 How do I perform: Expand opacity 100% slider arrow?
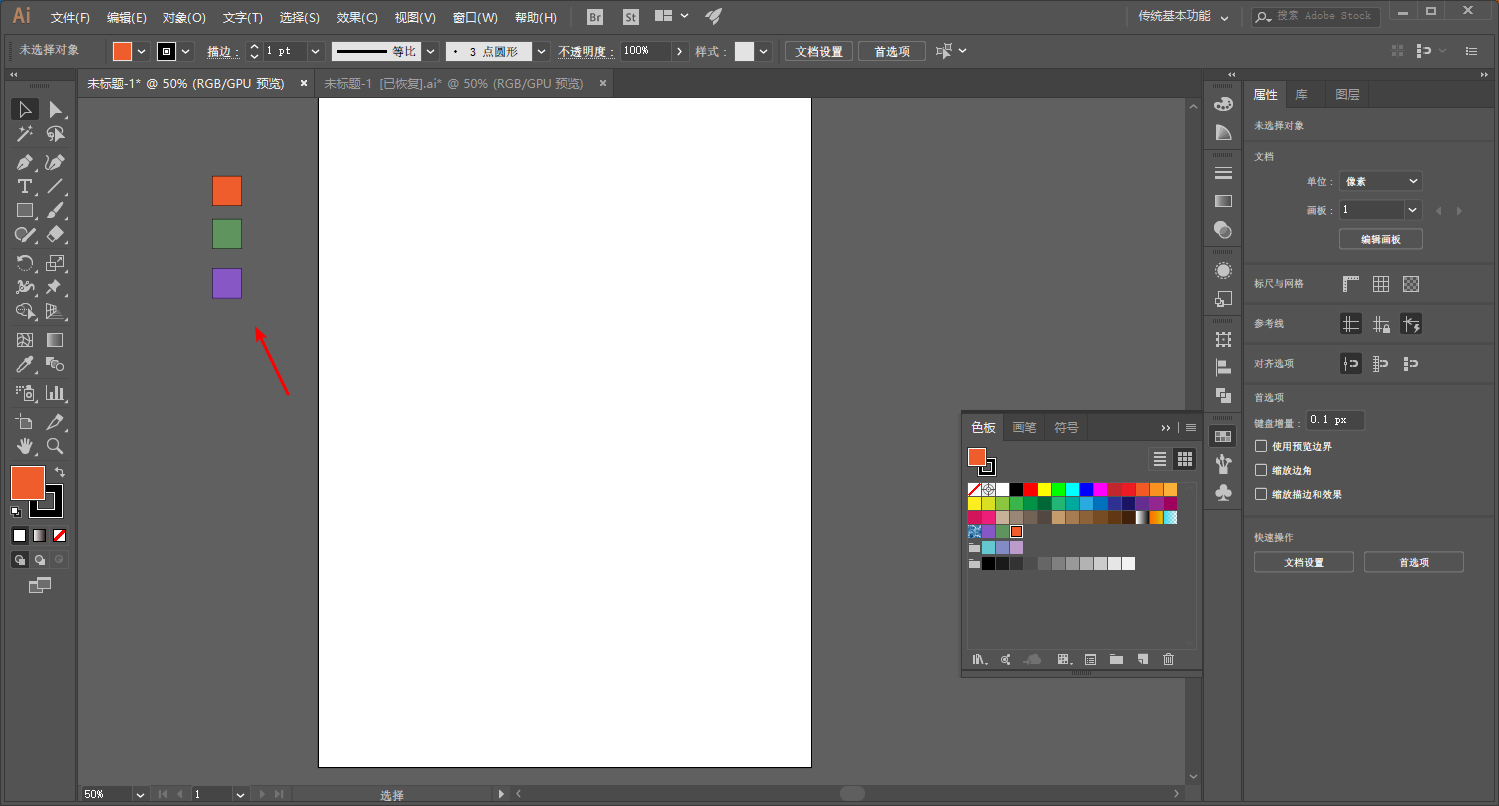[x=681, y=51]
